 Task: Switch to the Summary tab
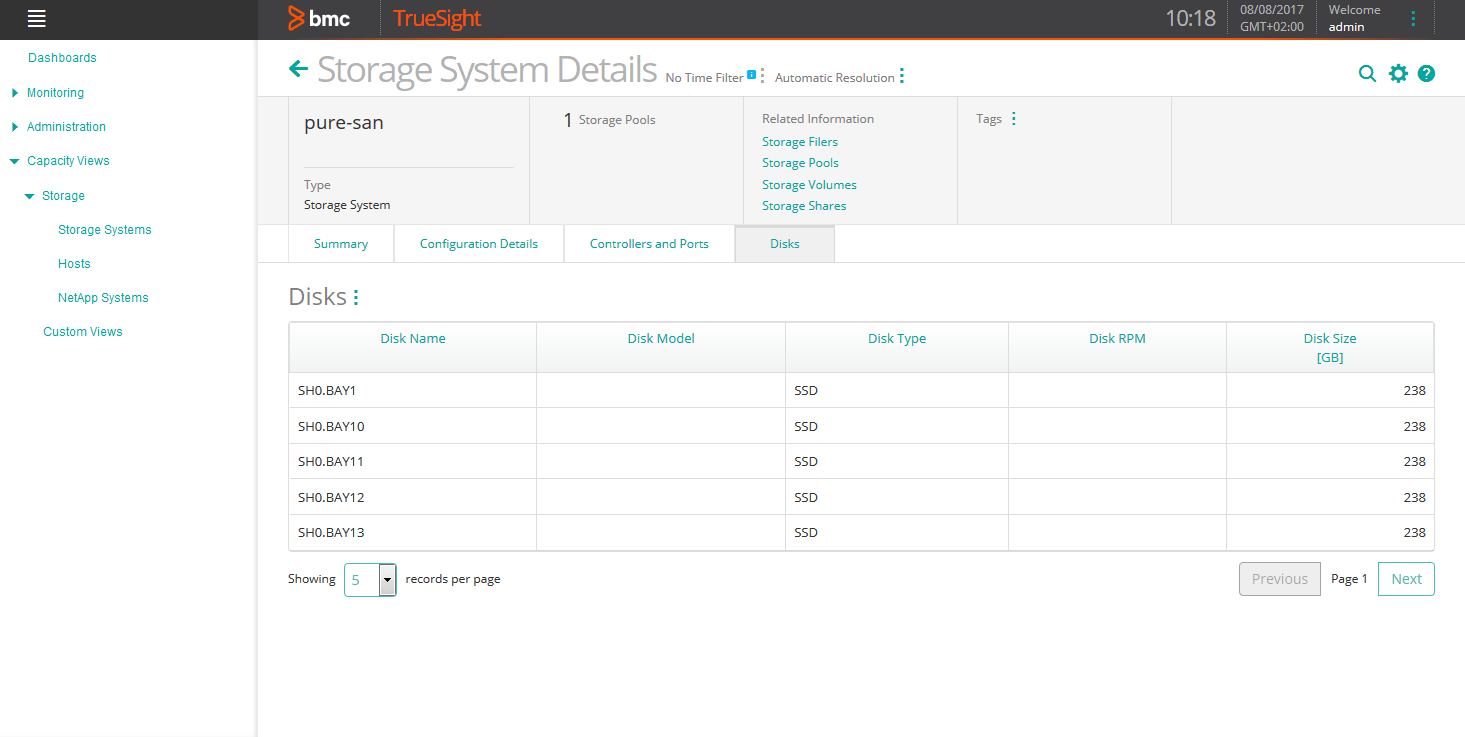(341, 244)
